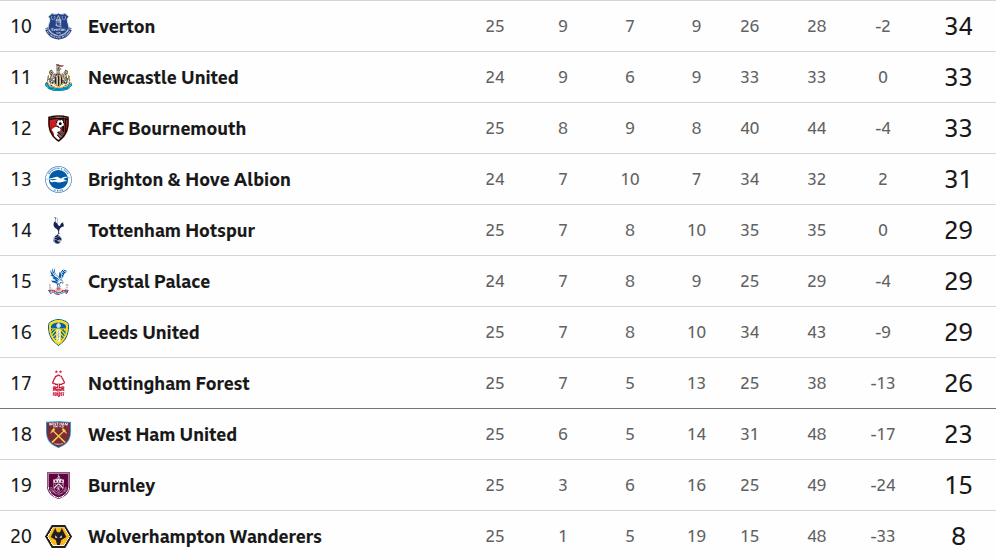
Task: Click the West Ham United crest
Action: coord(59,435)
